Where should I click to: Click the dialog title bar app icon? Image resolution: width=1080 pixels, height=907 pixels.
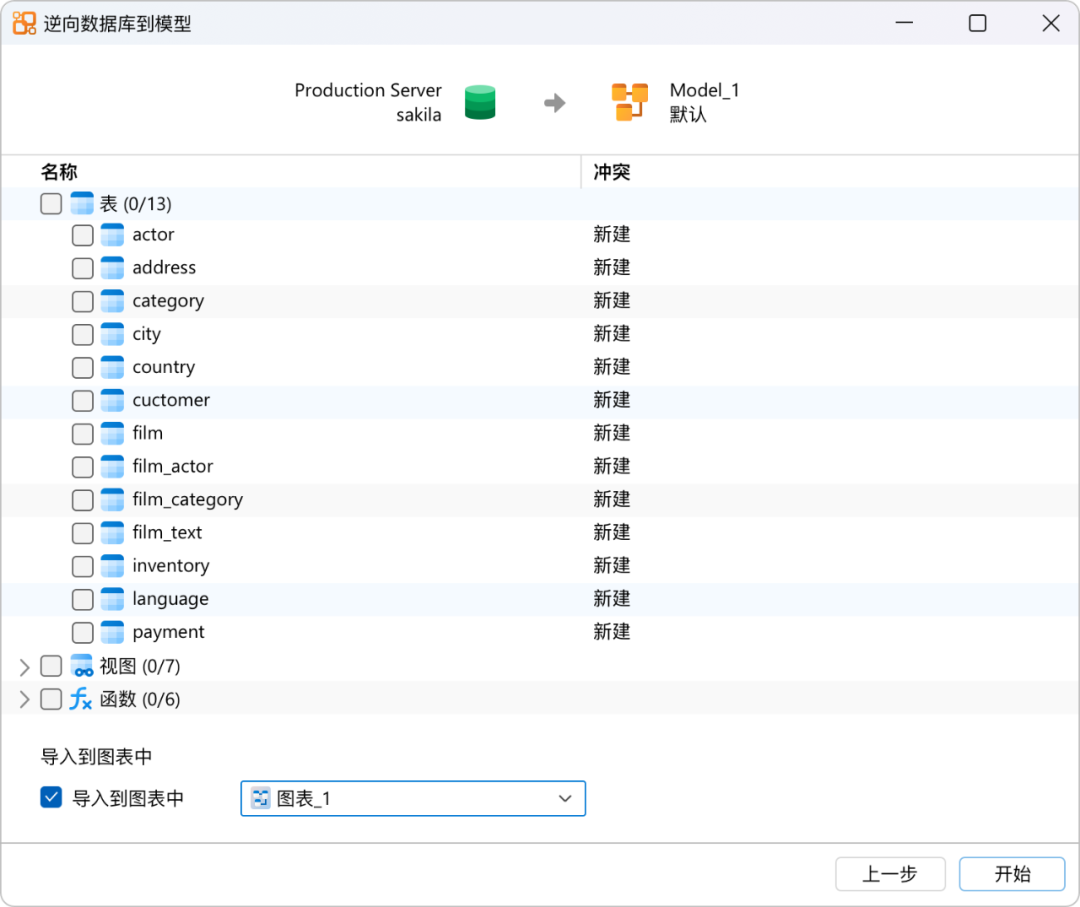(24, 22)
